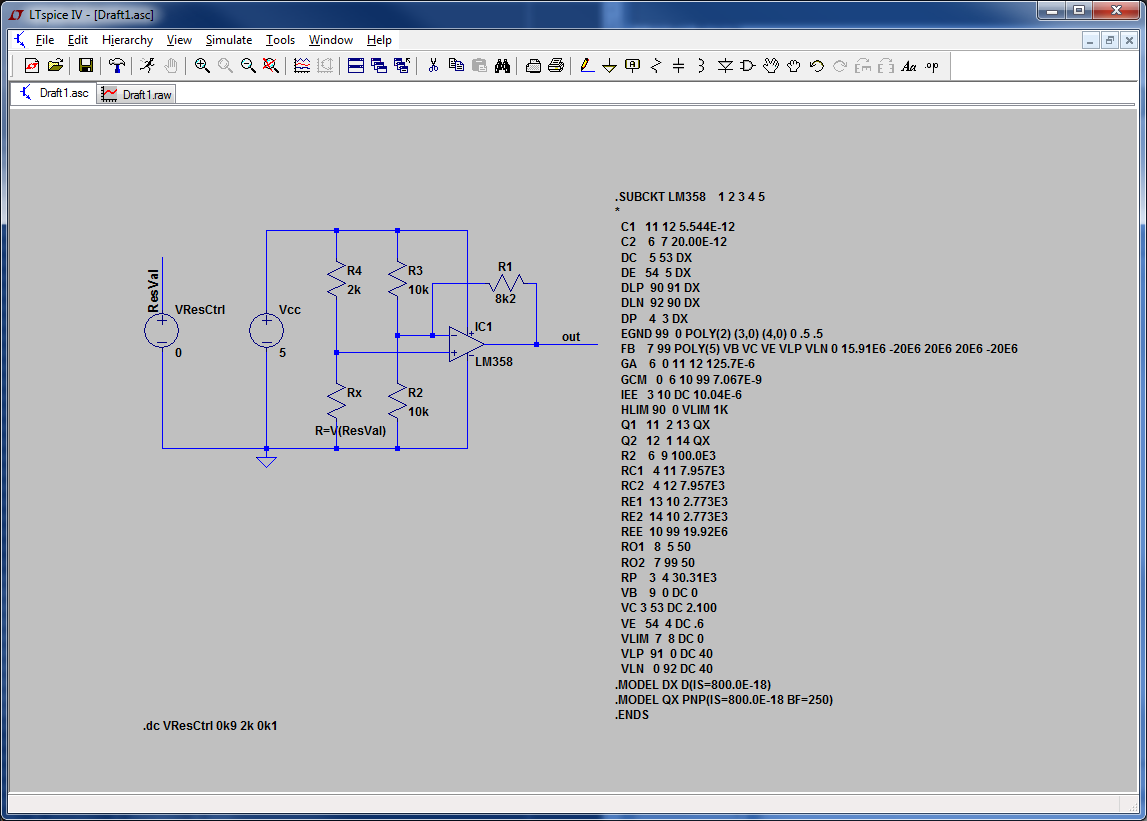The width and height of the screenshot is (1147, 821).
Task: Click the '.ENDS' text line
Action: pos(632,715)
